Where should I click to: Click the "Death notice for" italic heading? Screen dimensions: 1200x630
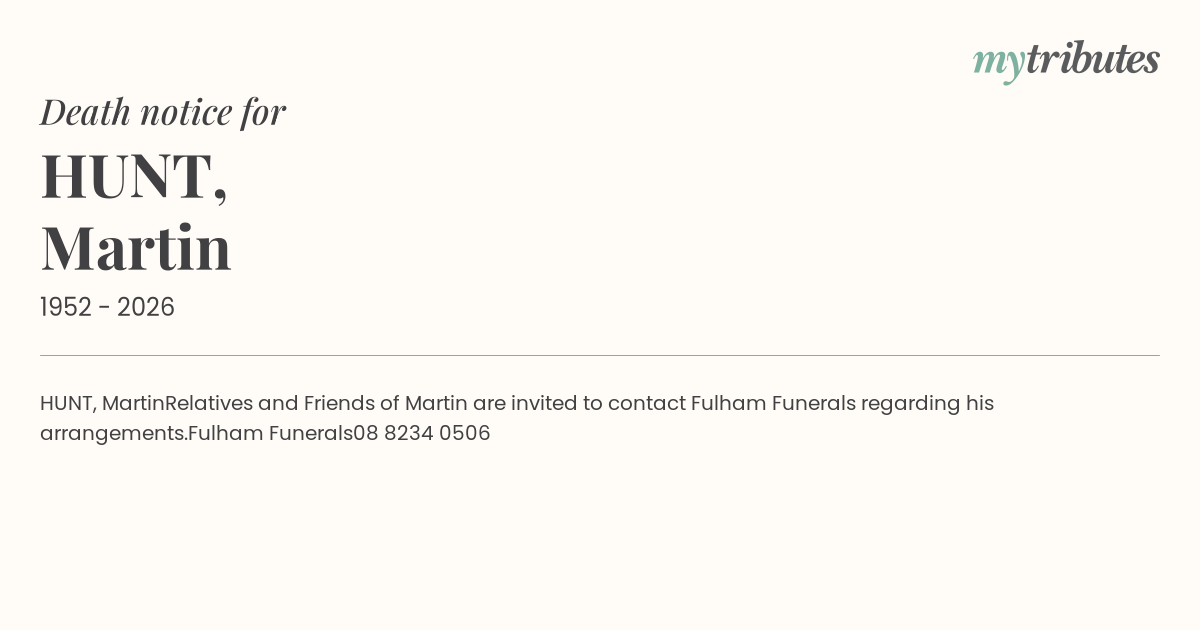pyautogui.click(x=163, y=112)
